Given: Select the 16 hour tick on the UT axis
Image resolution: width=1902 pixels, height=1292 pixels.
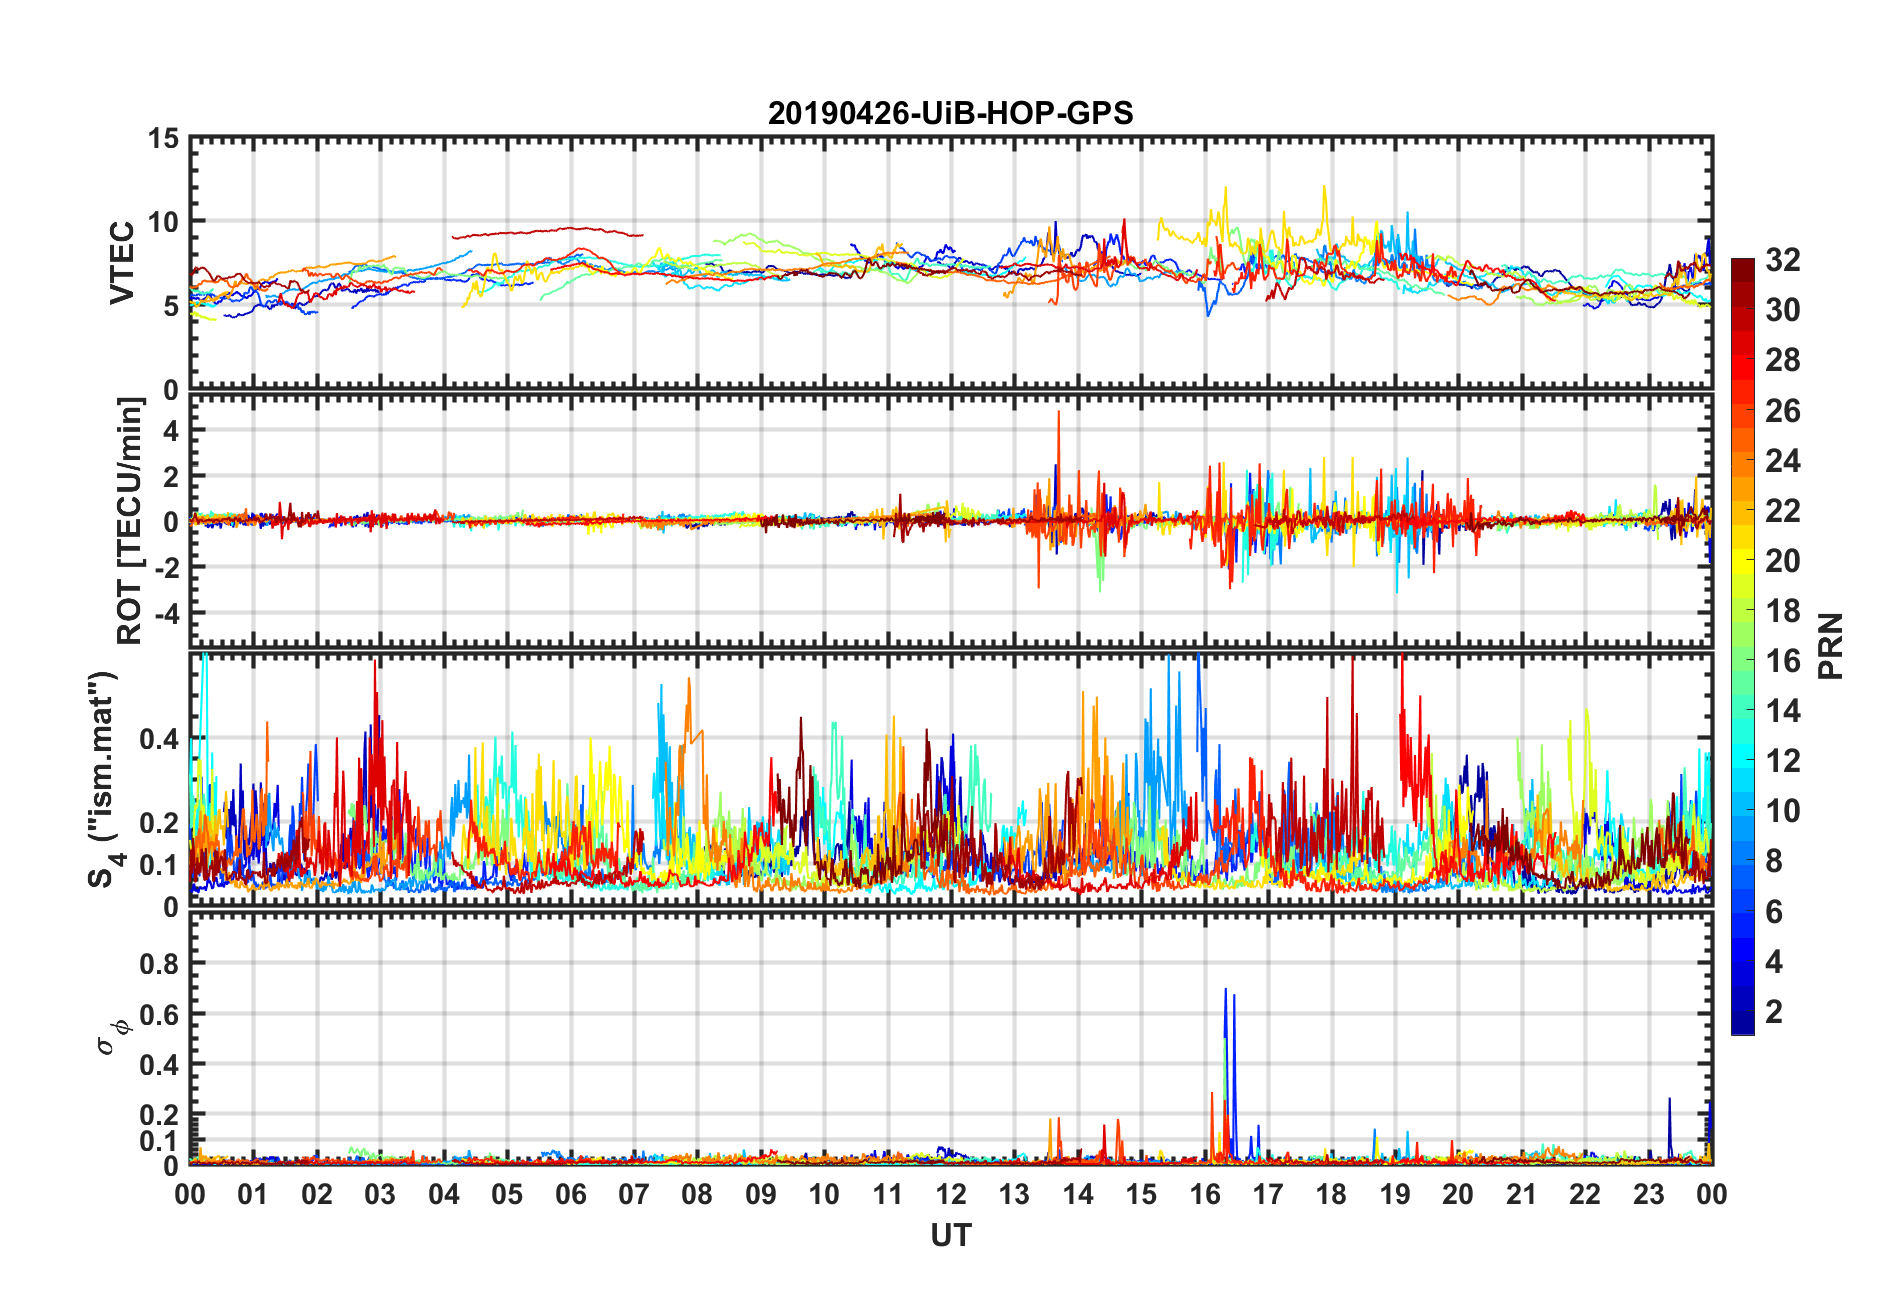Looking at the screenshot, I should click(1205, 1194).
